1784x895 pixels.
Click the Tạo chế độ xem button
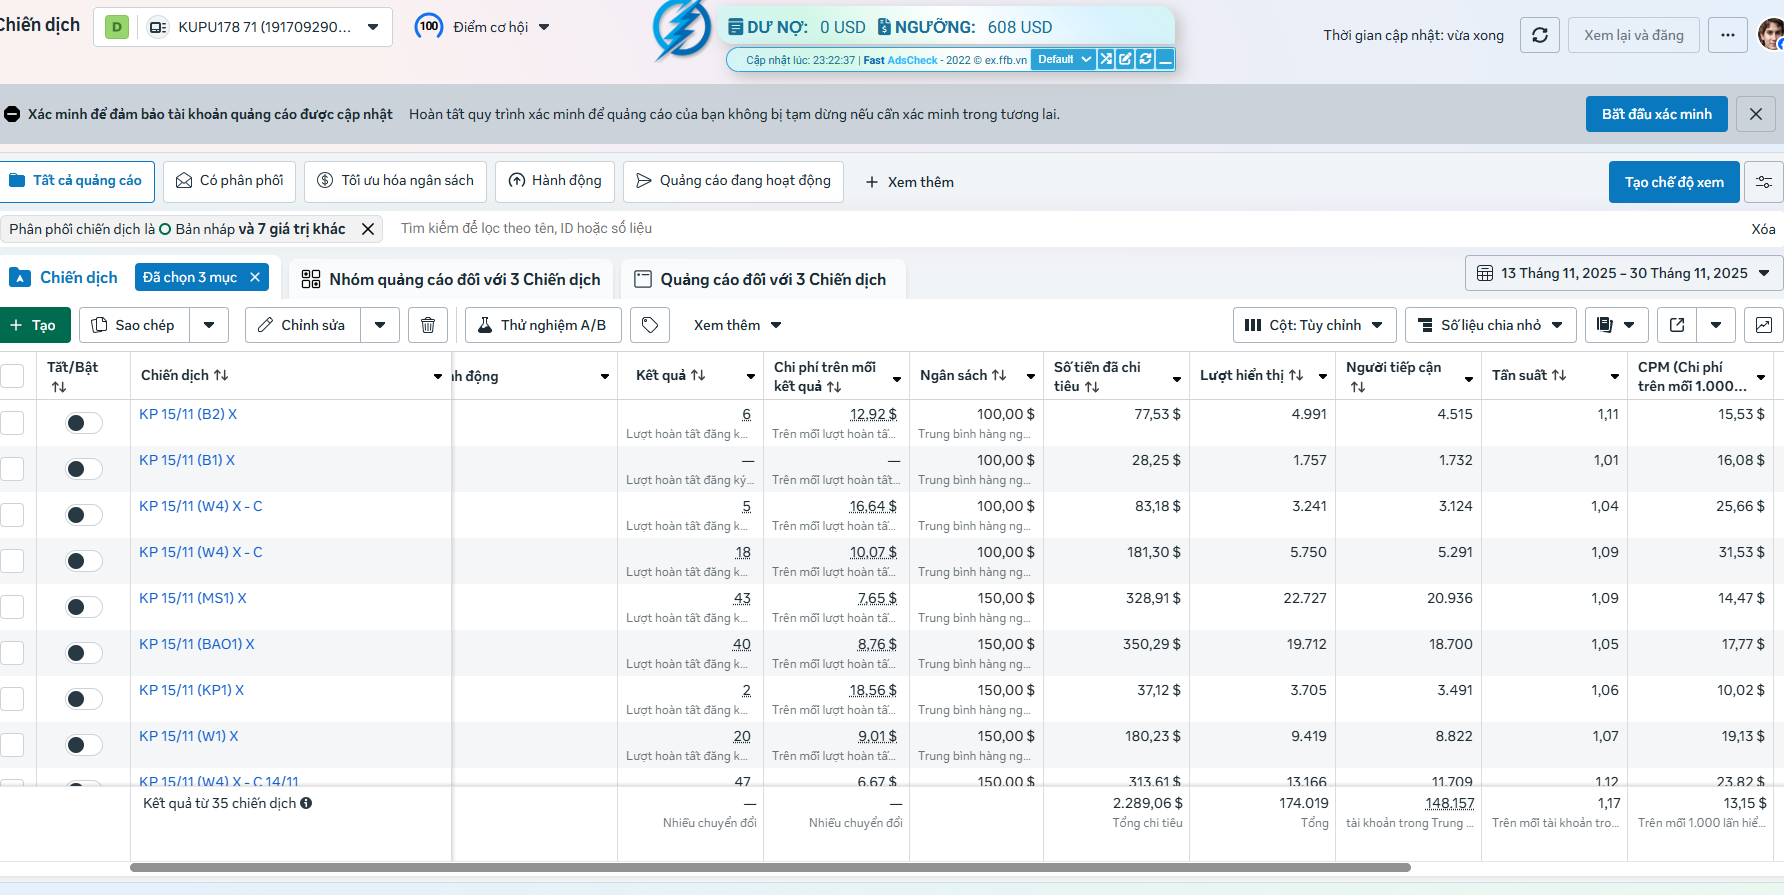click(1674, 182)
